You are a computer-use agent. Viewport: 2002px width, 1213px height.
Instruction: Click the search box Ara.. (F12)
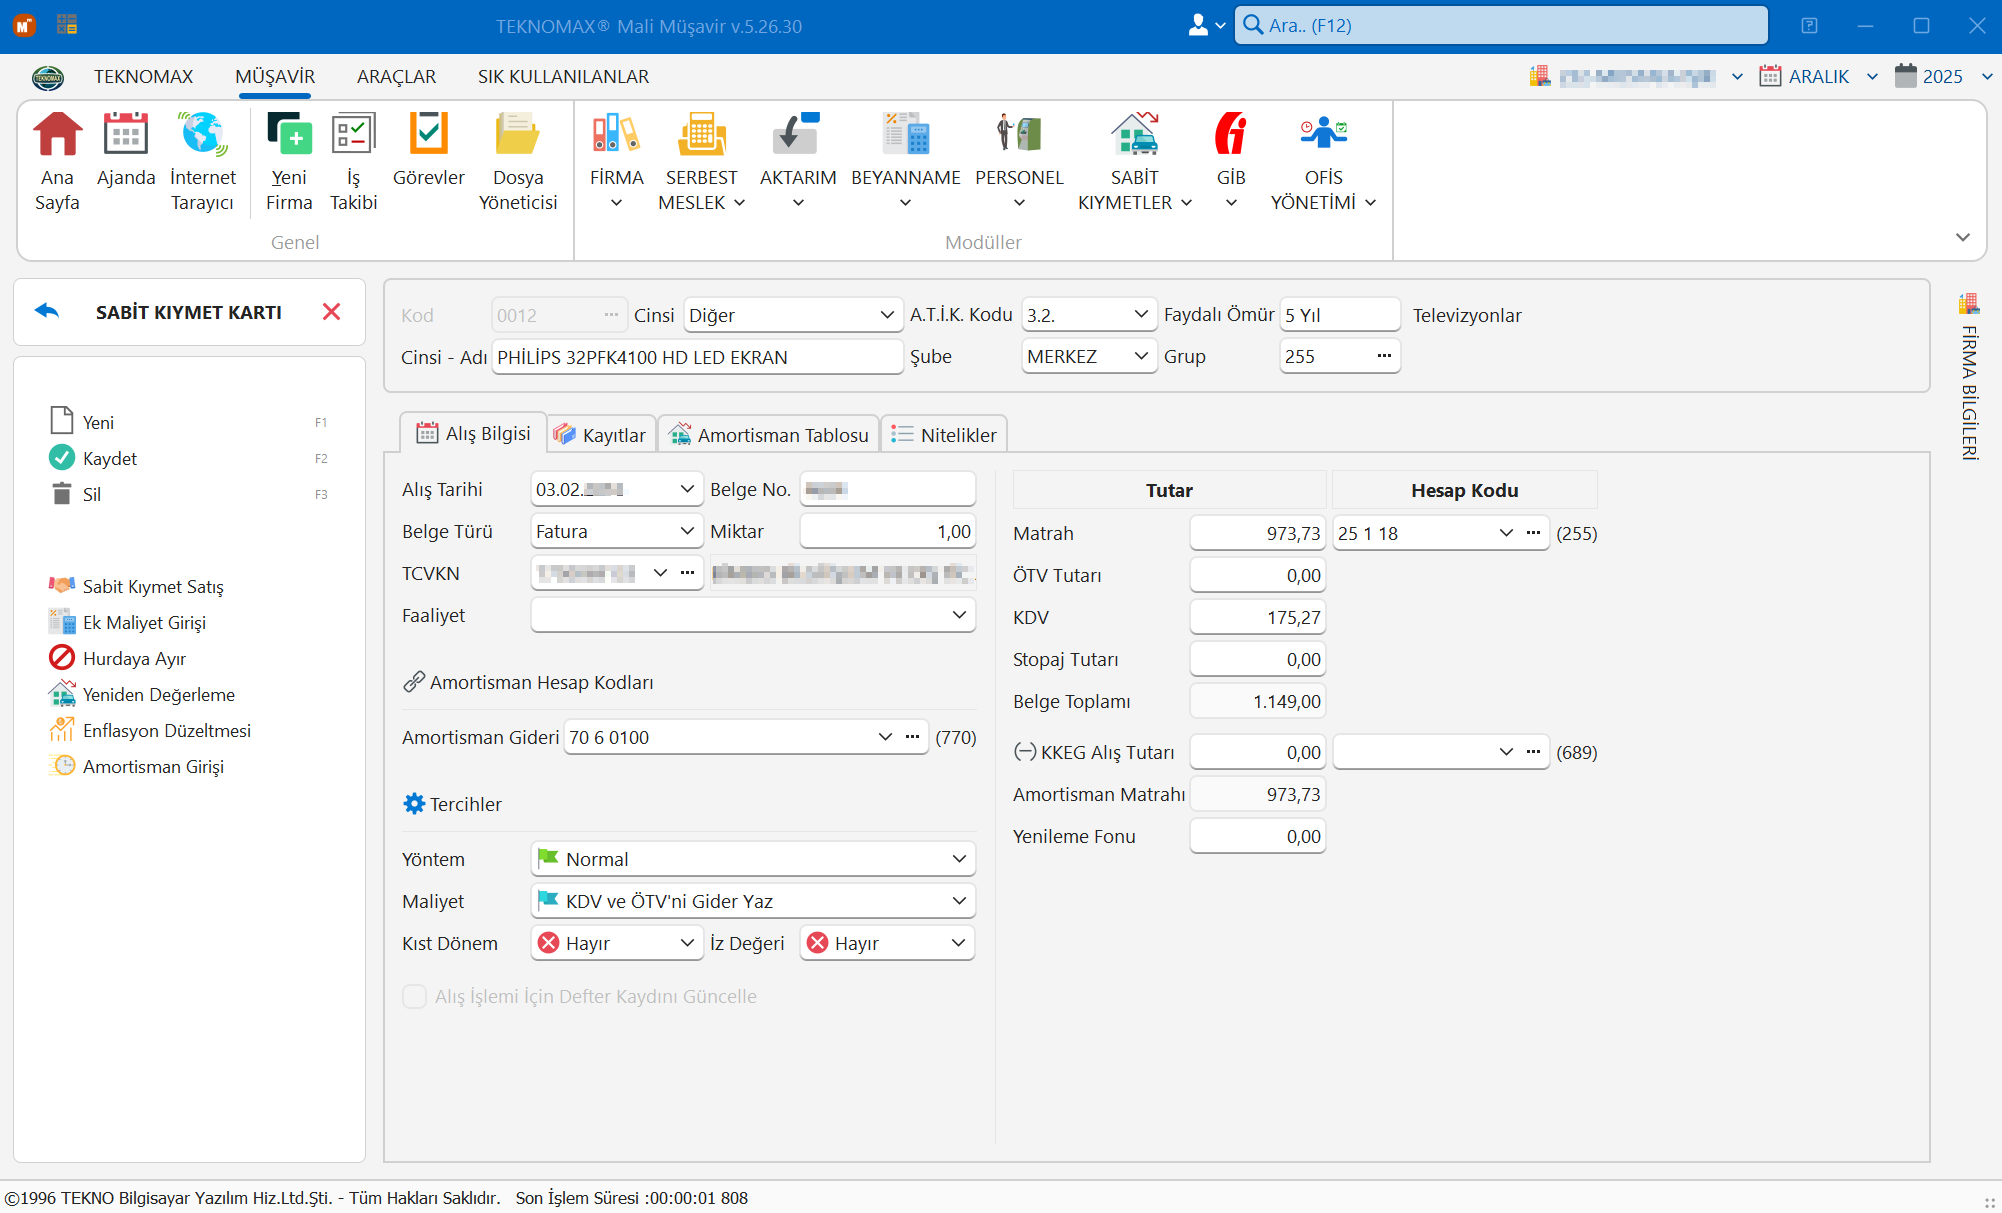pos(1502,25)
